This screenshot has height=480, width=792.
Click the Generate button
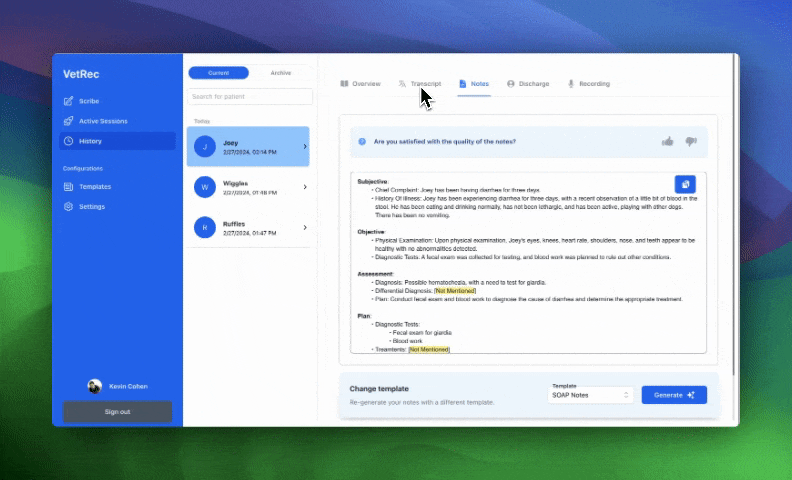pos(674,395)
